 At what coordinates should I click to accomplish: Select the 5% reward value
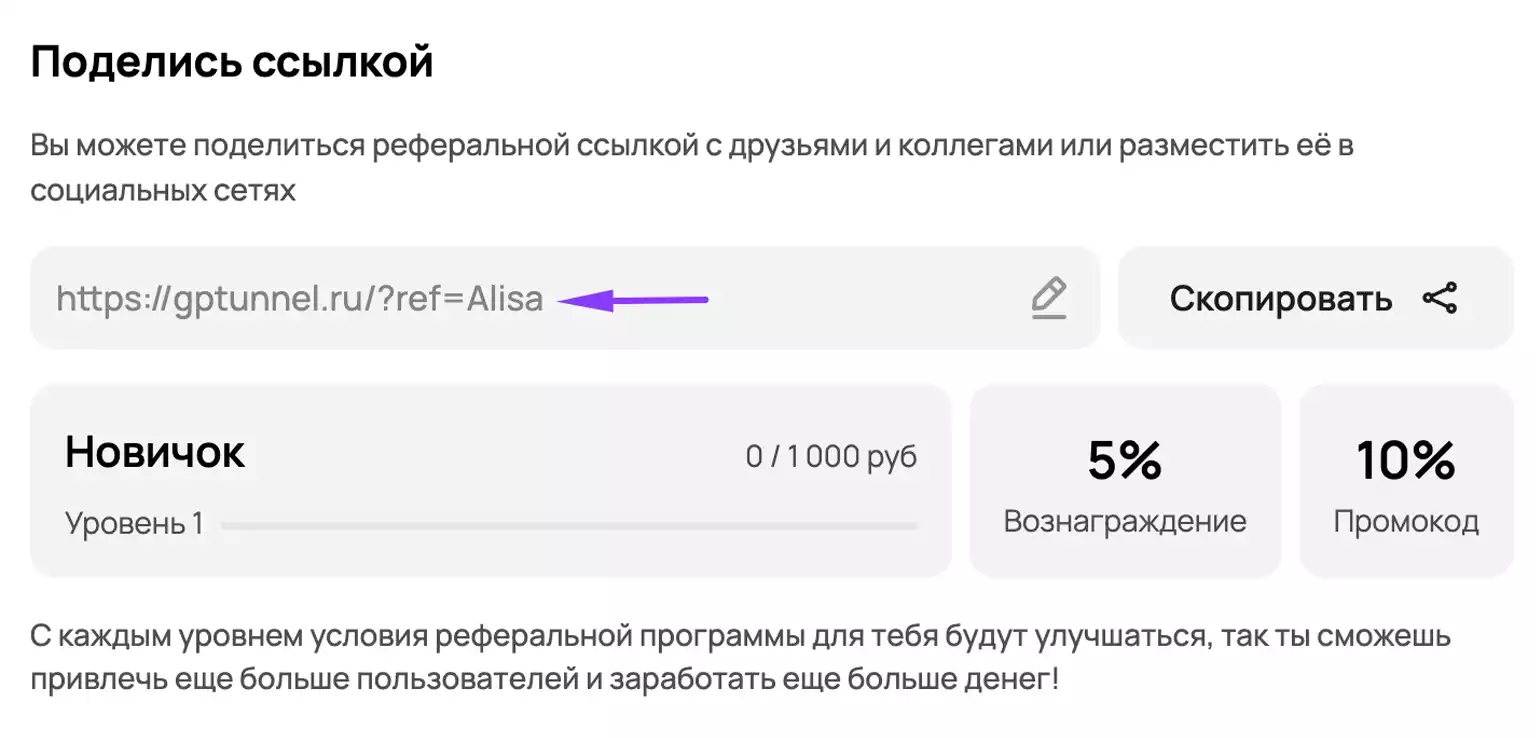coord(1125,460)
